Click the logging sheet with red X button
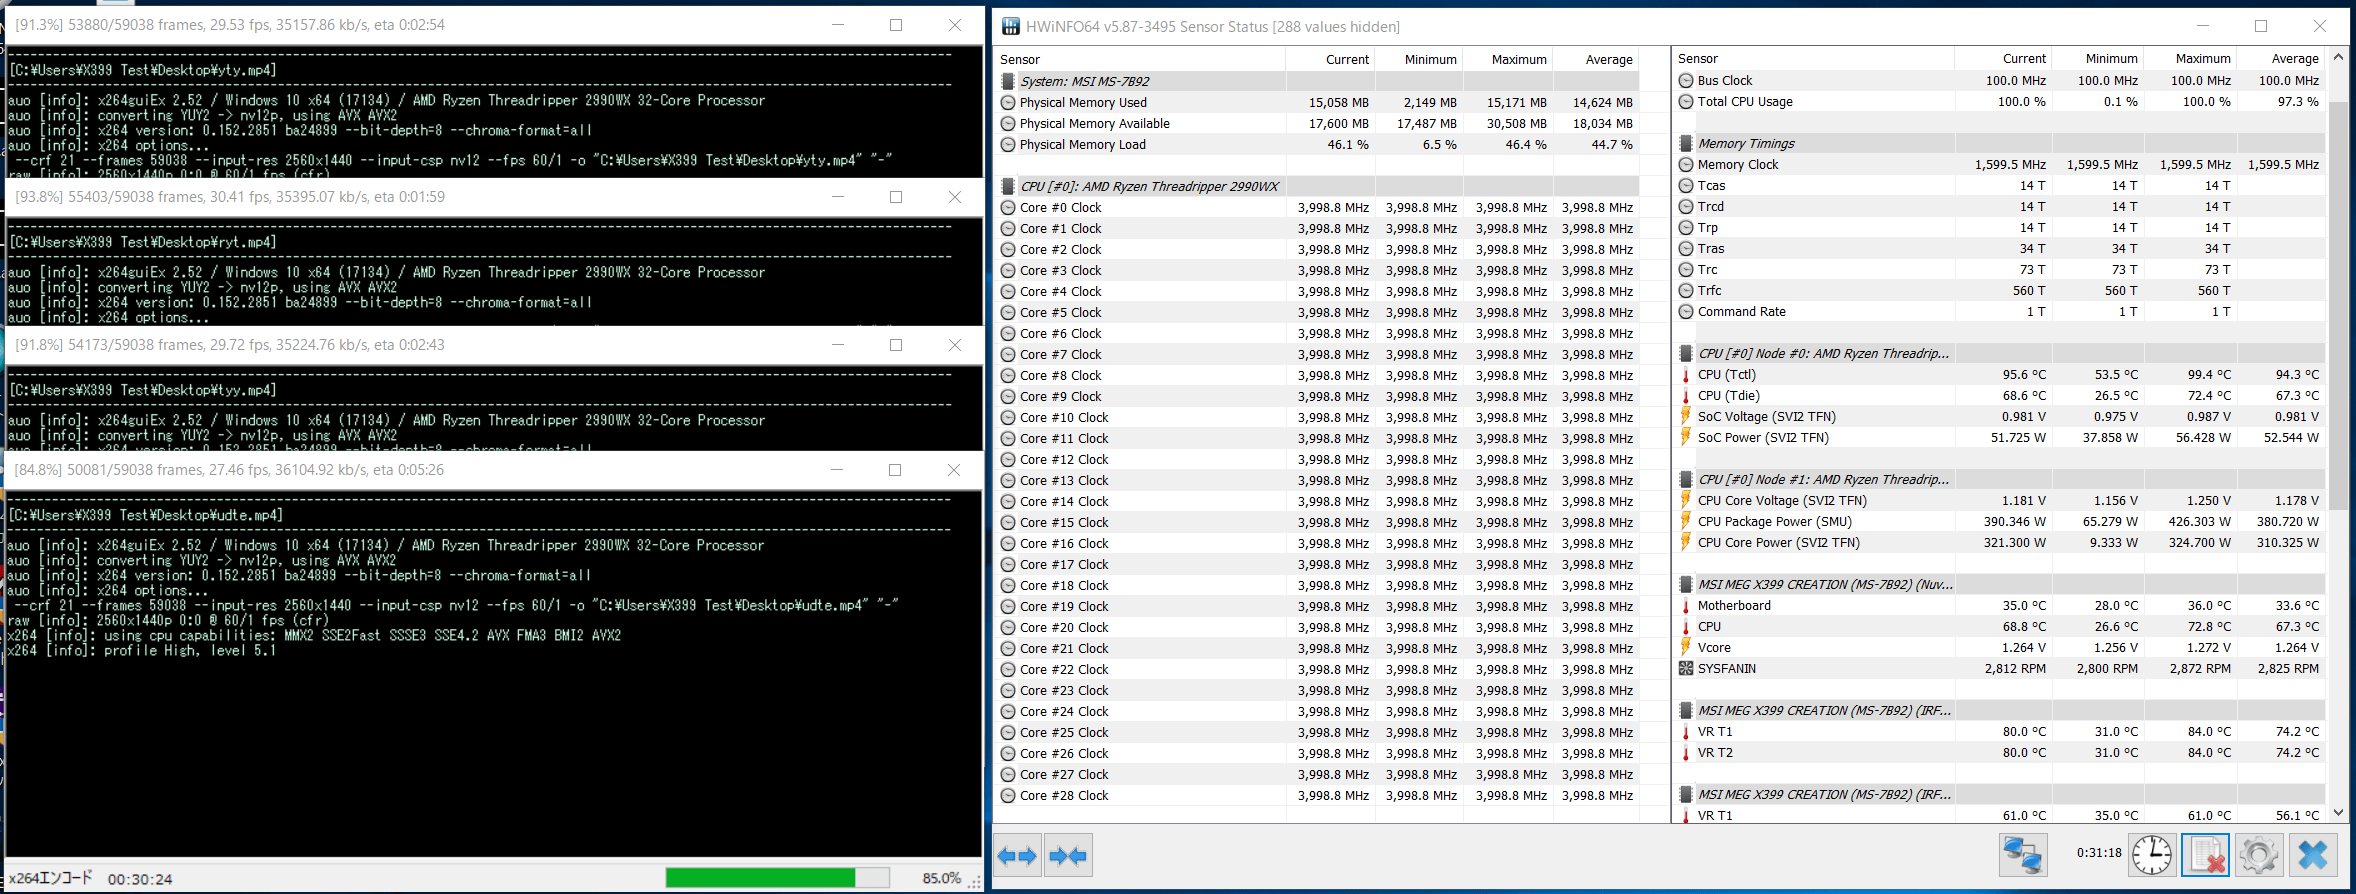Screen dimensions: 2356x894 (x=2206, y=855)
